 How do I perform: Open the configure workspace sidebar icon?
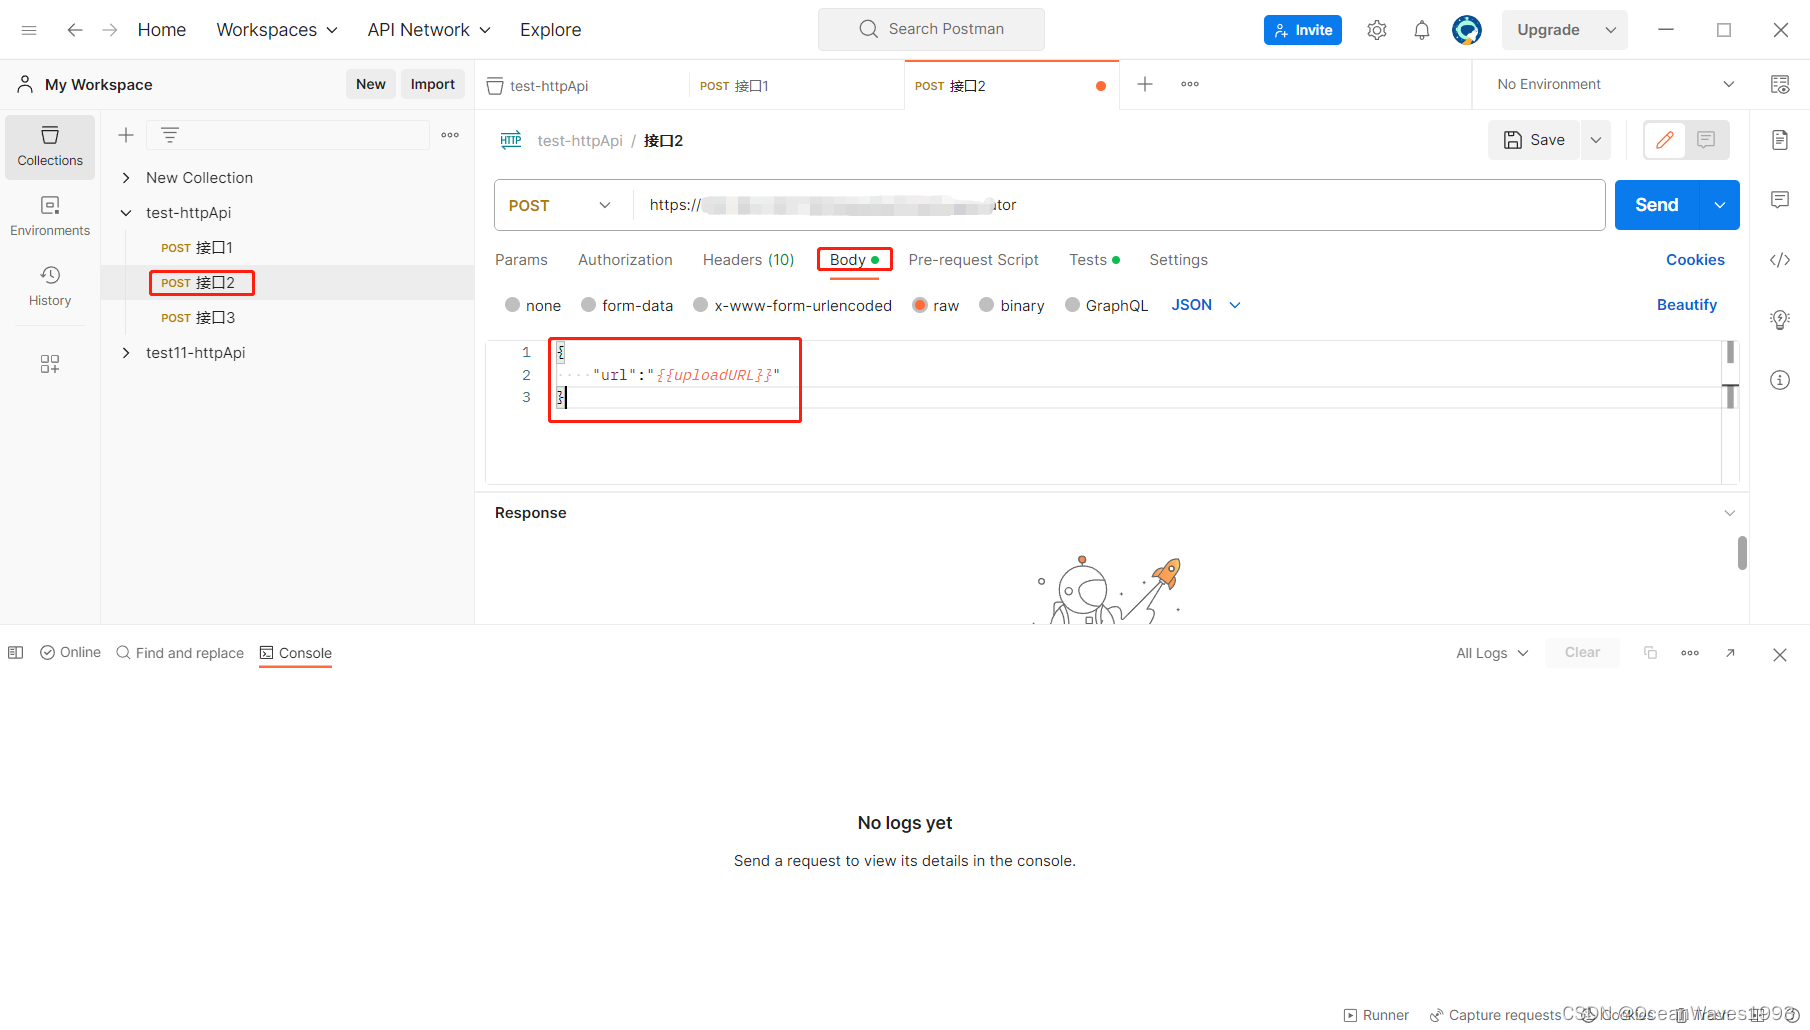tap(50, 364)
